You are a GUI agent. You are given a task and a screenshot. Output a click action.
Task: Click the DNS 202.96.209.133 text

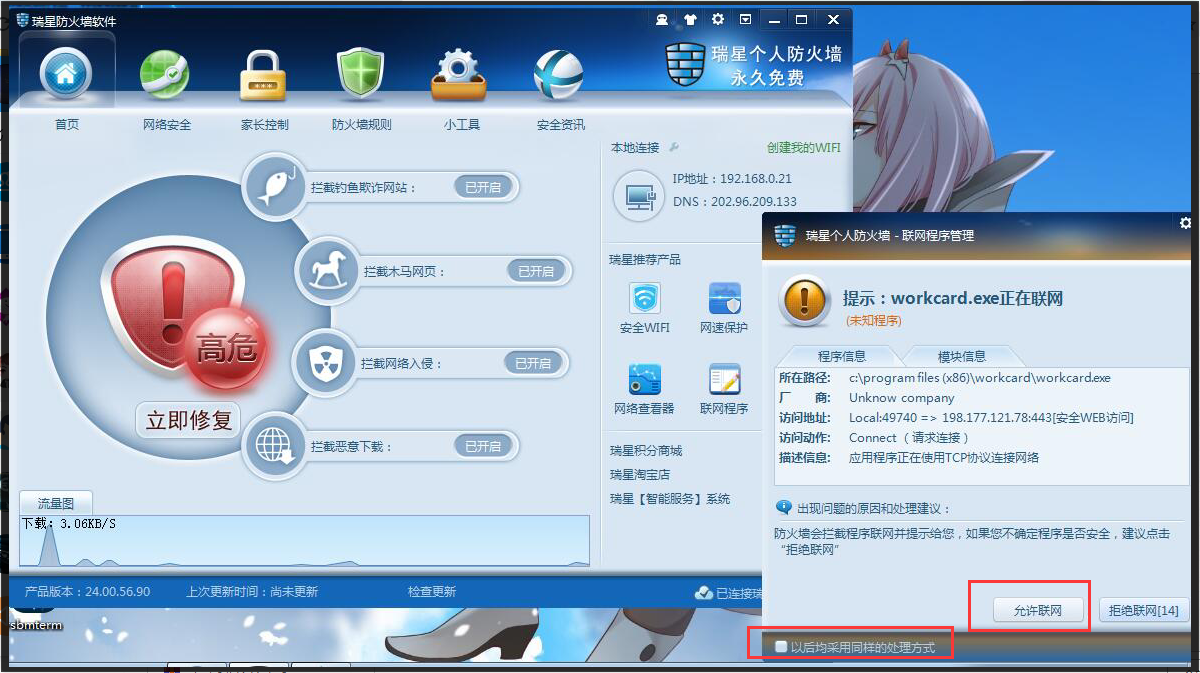click(x=734, y=201)
